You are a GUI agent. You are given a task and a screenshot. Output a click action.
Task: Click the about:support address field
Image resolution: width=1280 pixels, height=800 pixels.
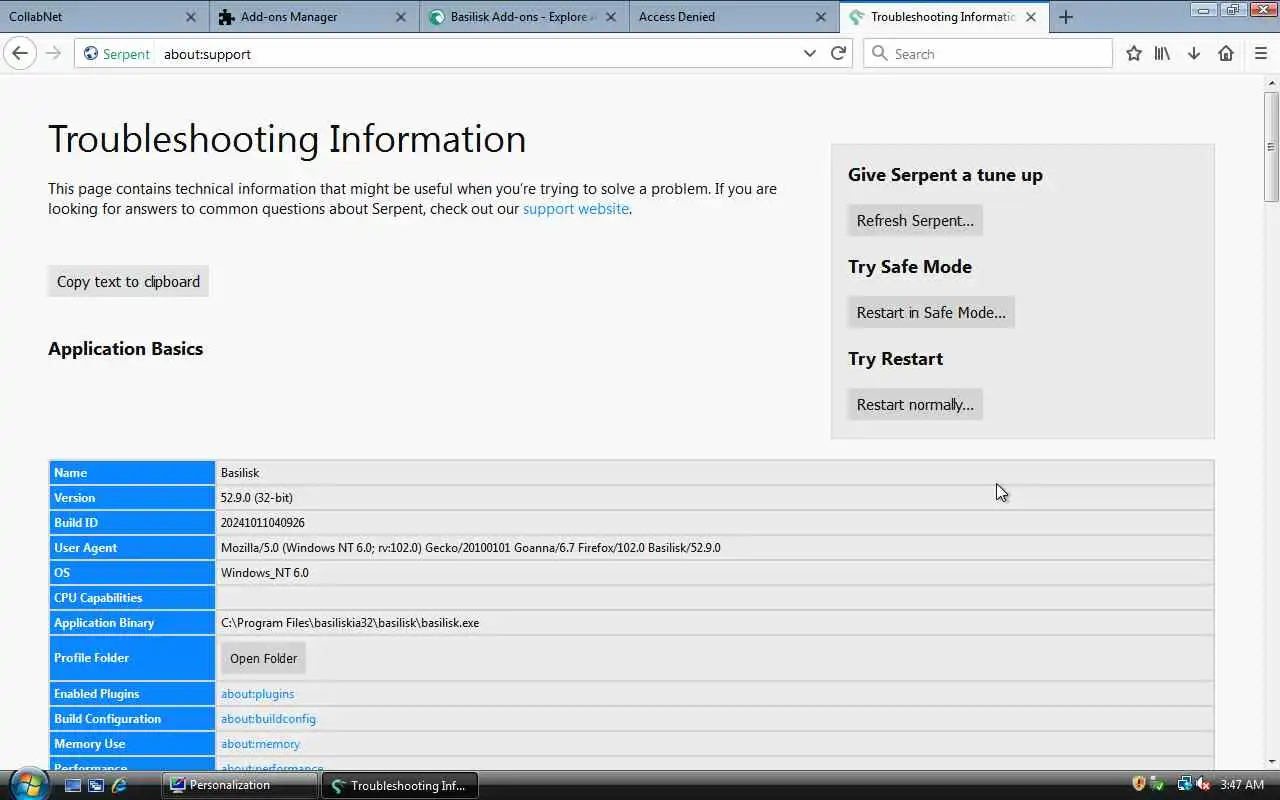pos(480,54)
